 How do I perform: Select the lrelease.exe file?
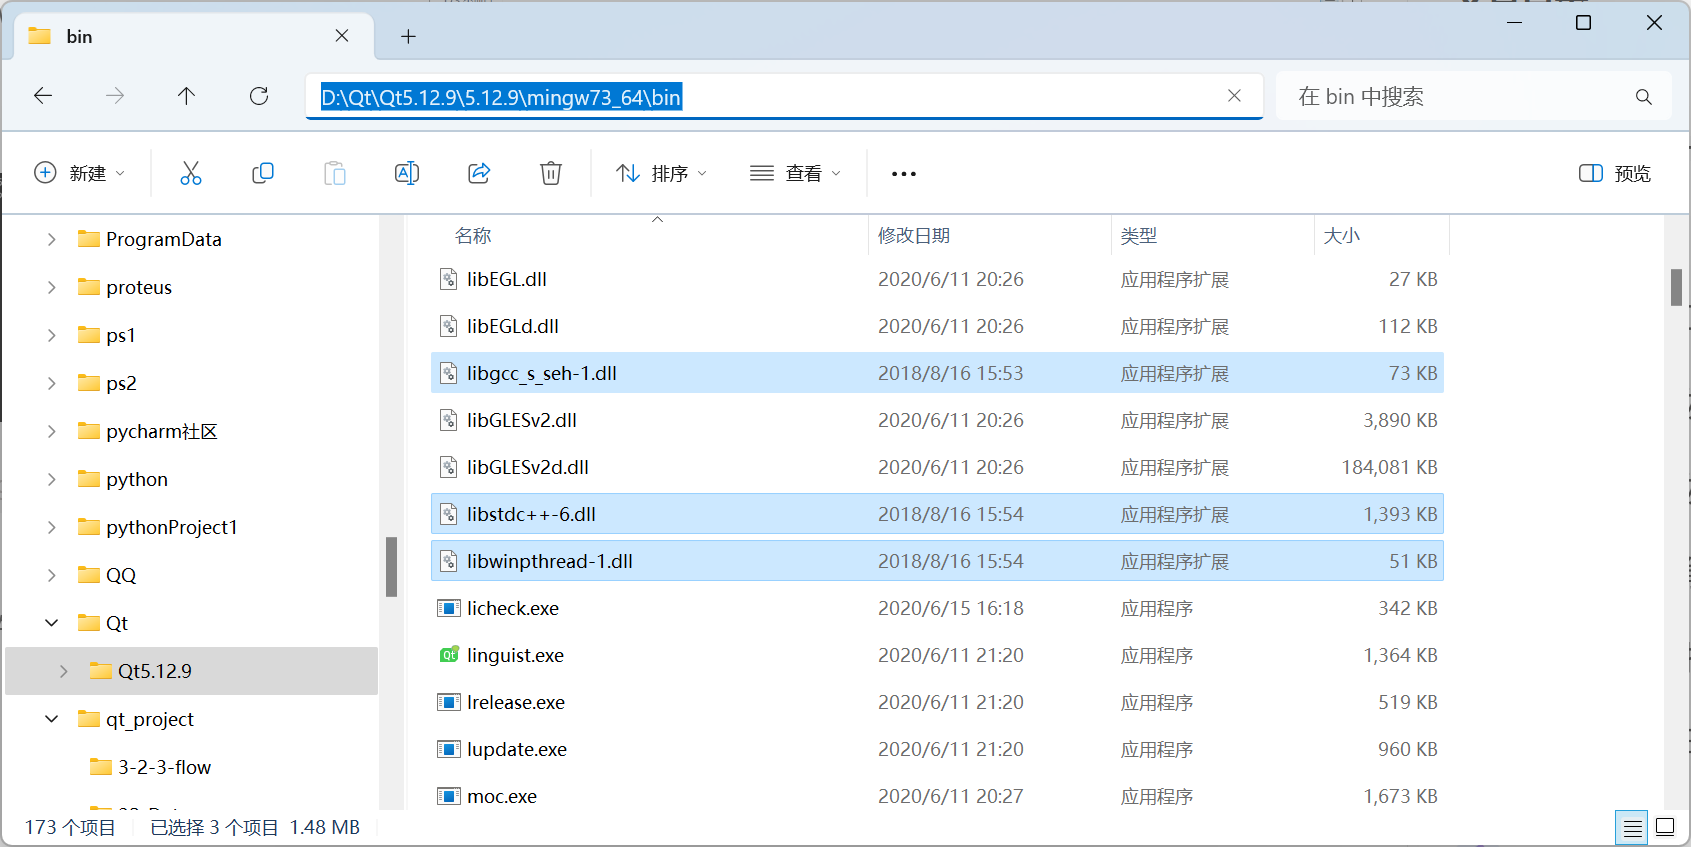[x=937, y=702]
